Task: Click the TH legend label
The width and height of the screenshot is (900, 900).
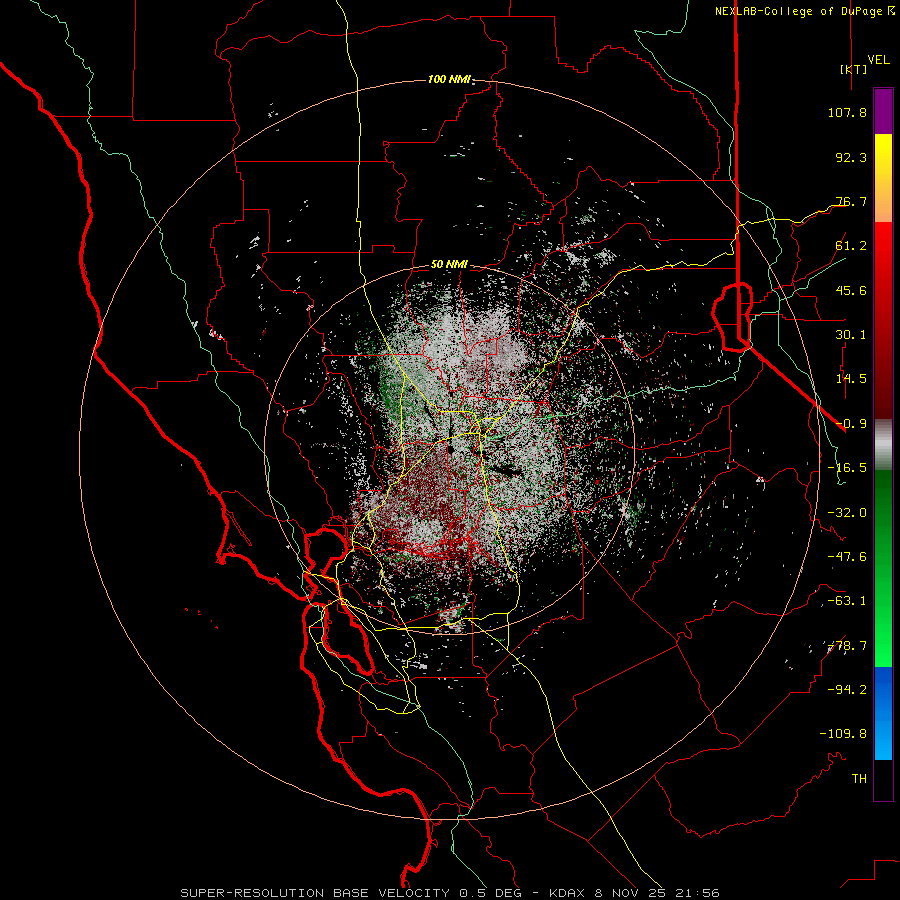Action: (859, 779)
